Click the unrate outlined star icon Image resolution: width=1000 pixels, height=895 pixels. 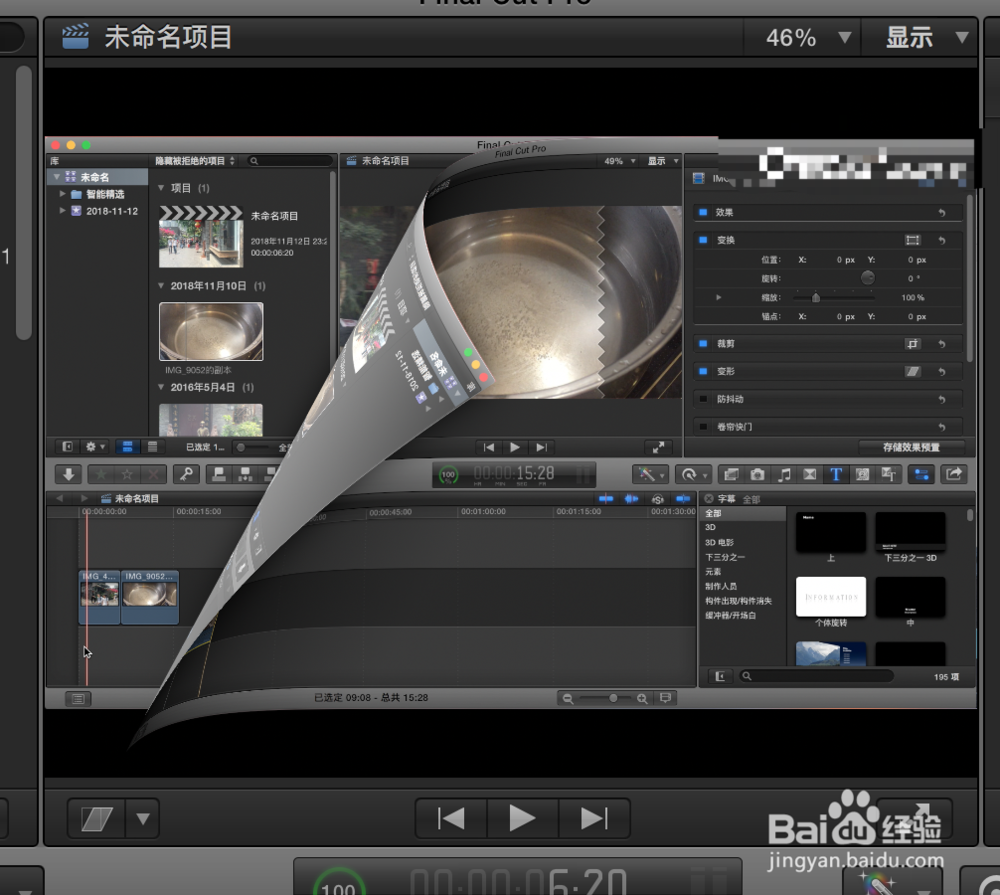pos(127,474)
